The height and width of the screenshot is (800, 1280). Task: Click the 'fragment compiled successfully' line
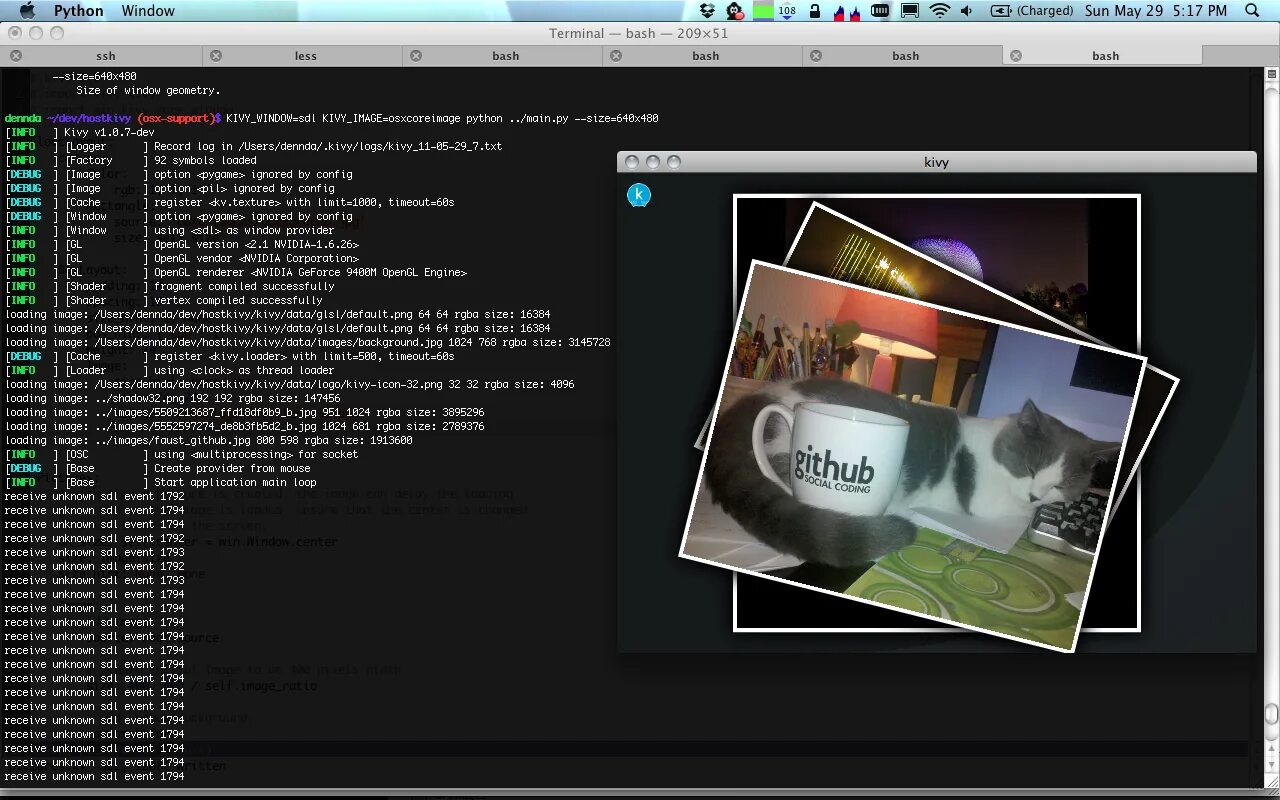[170, 286]
